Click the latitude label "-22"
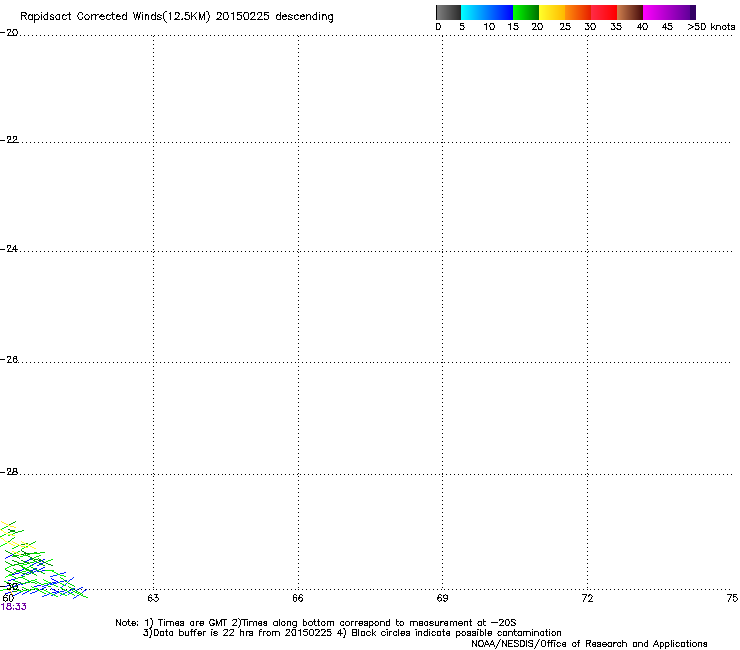Viewport: 740px width, 650px height. [x=9, y=140]
